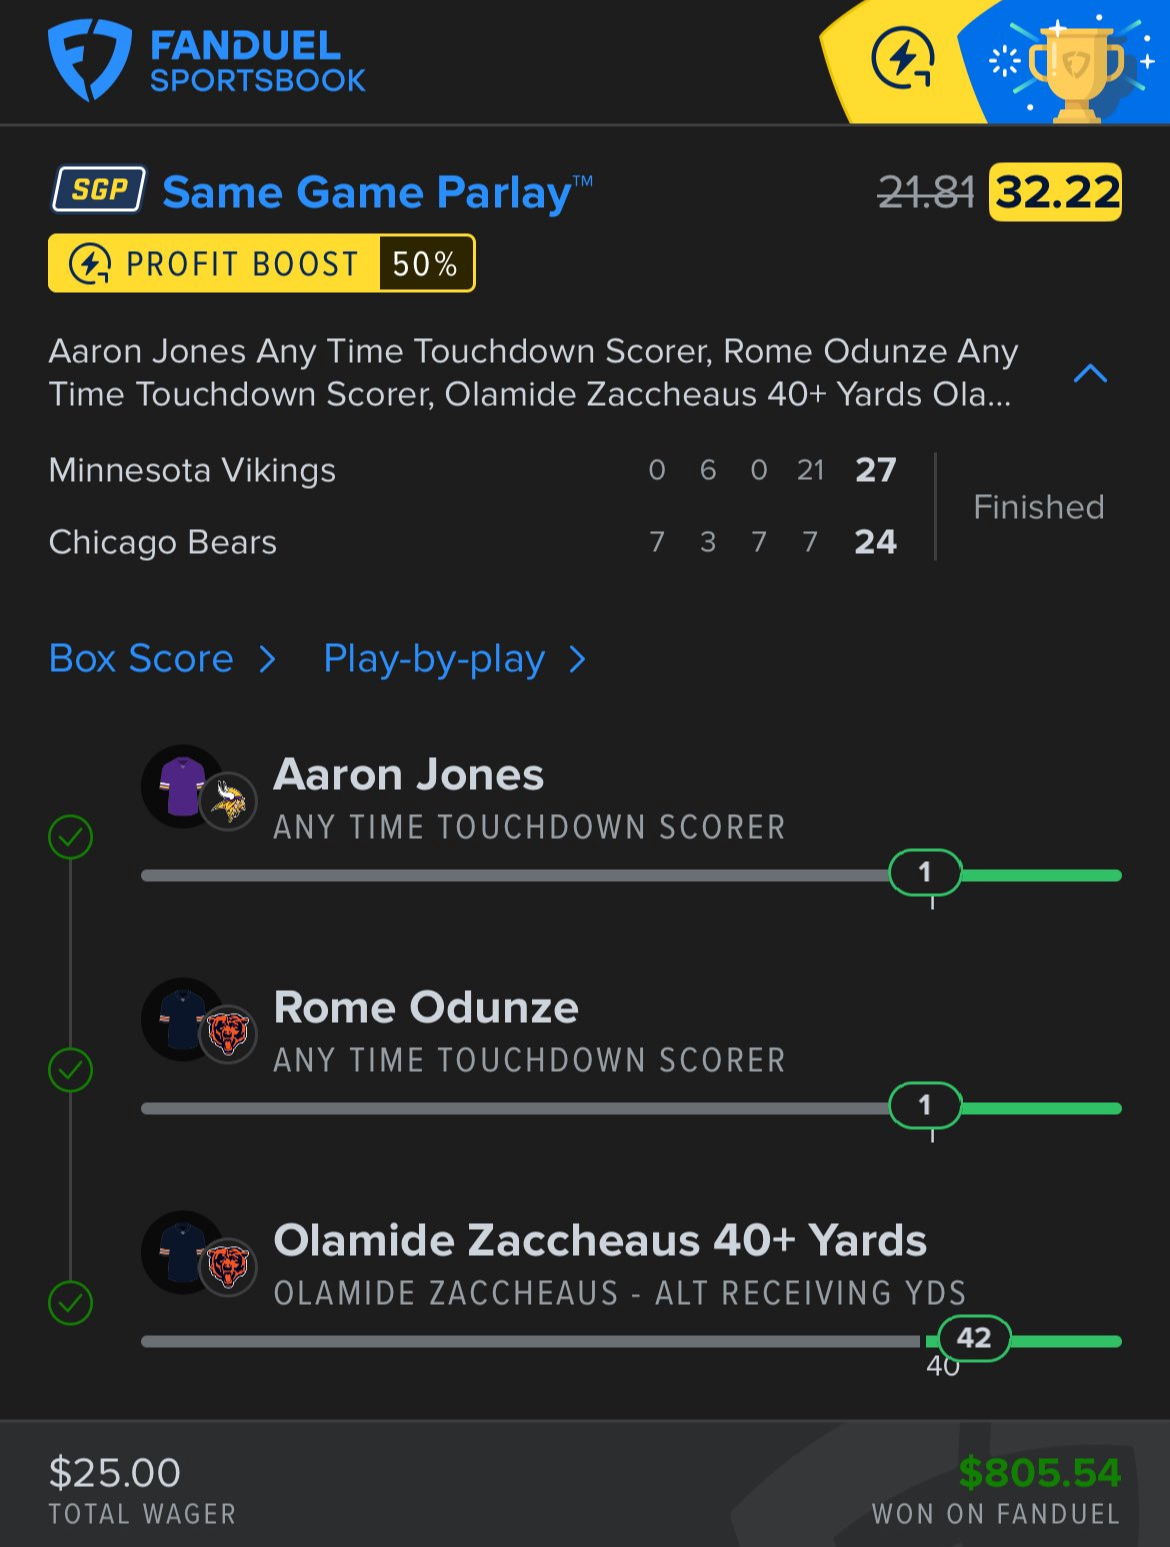The height and width of the screenshot is (1547, 1170).
Task: Click the 42 marker on Zaccheaus yards bar
Action: coord(973,1338)
